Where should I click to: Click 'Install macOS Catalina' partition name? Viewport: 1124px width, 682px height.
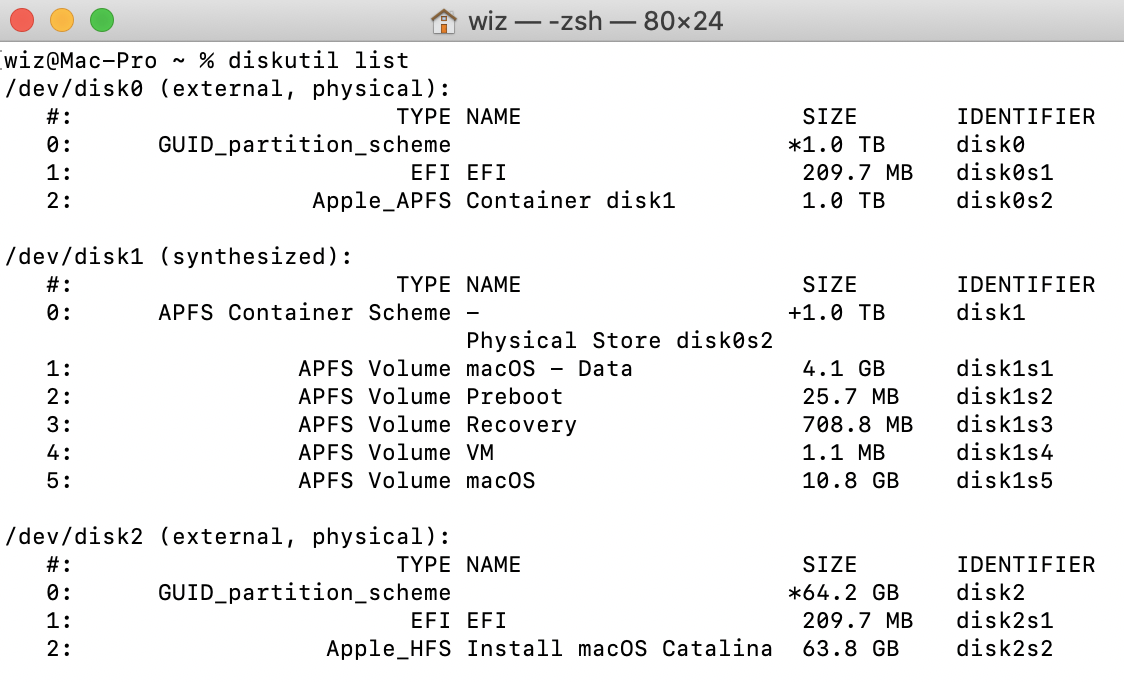coord(619,648)
